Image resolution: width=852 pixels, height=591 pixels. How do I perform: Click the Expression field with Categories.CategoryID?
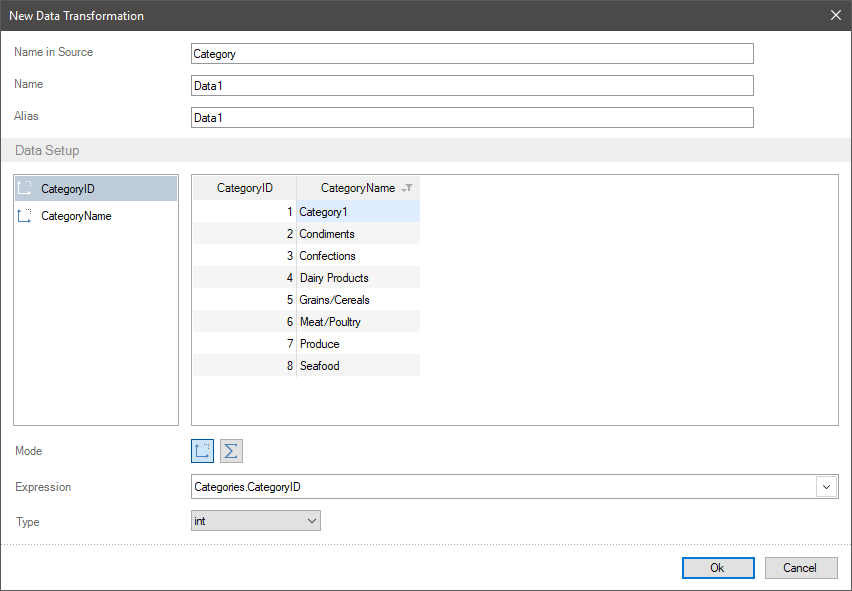tap(502, 487)
